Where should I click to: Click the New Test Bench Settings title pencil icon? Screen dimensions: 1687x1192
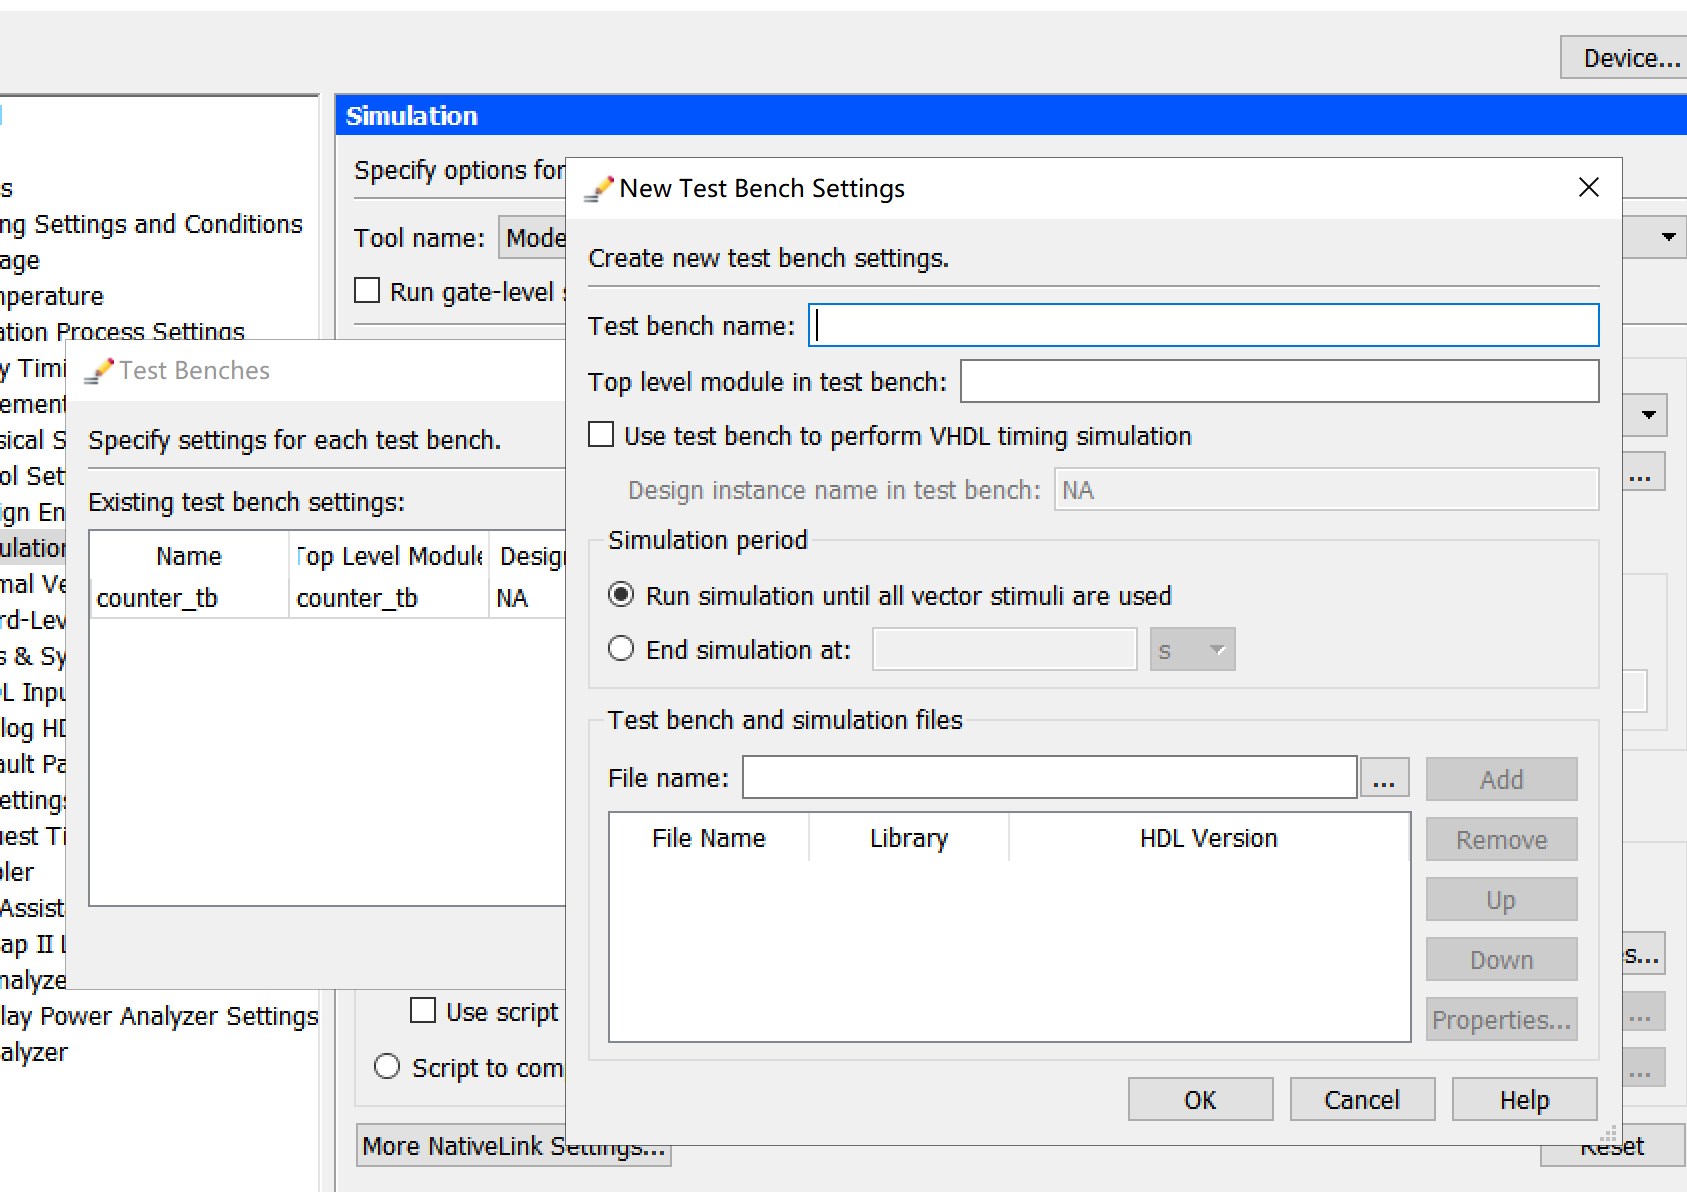[598, 189]
